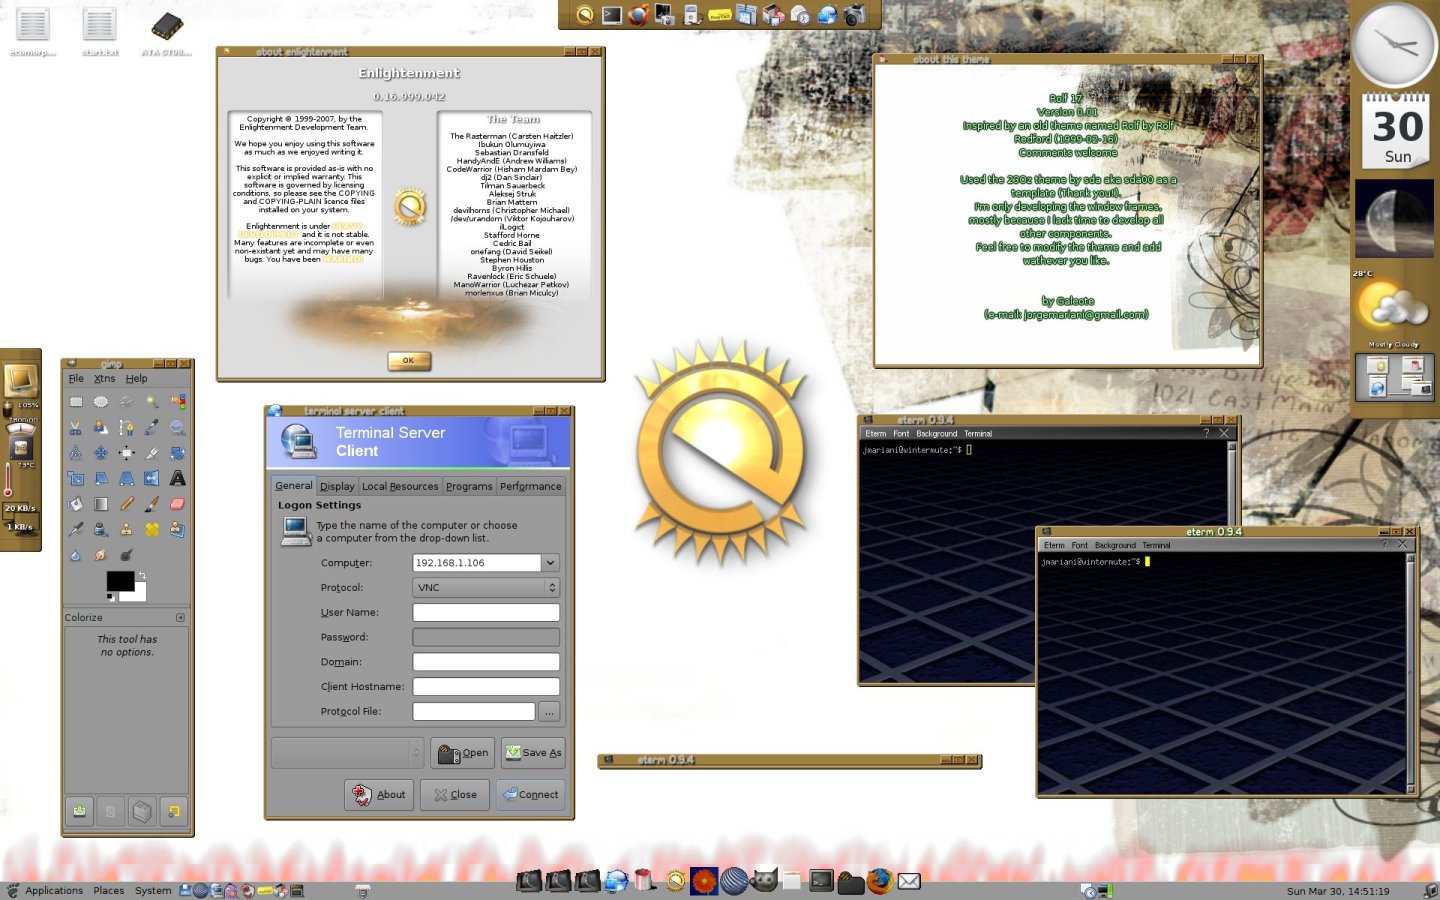This screenshot has height=900, width=1440.
Task: Click the Open button in Terminal Server Client
Action: [463, 752]
